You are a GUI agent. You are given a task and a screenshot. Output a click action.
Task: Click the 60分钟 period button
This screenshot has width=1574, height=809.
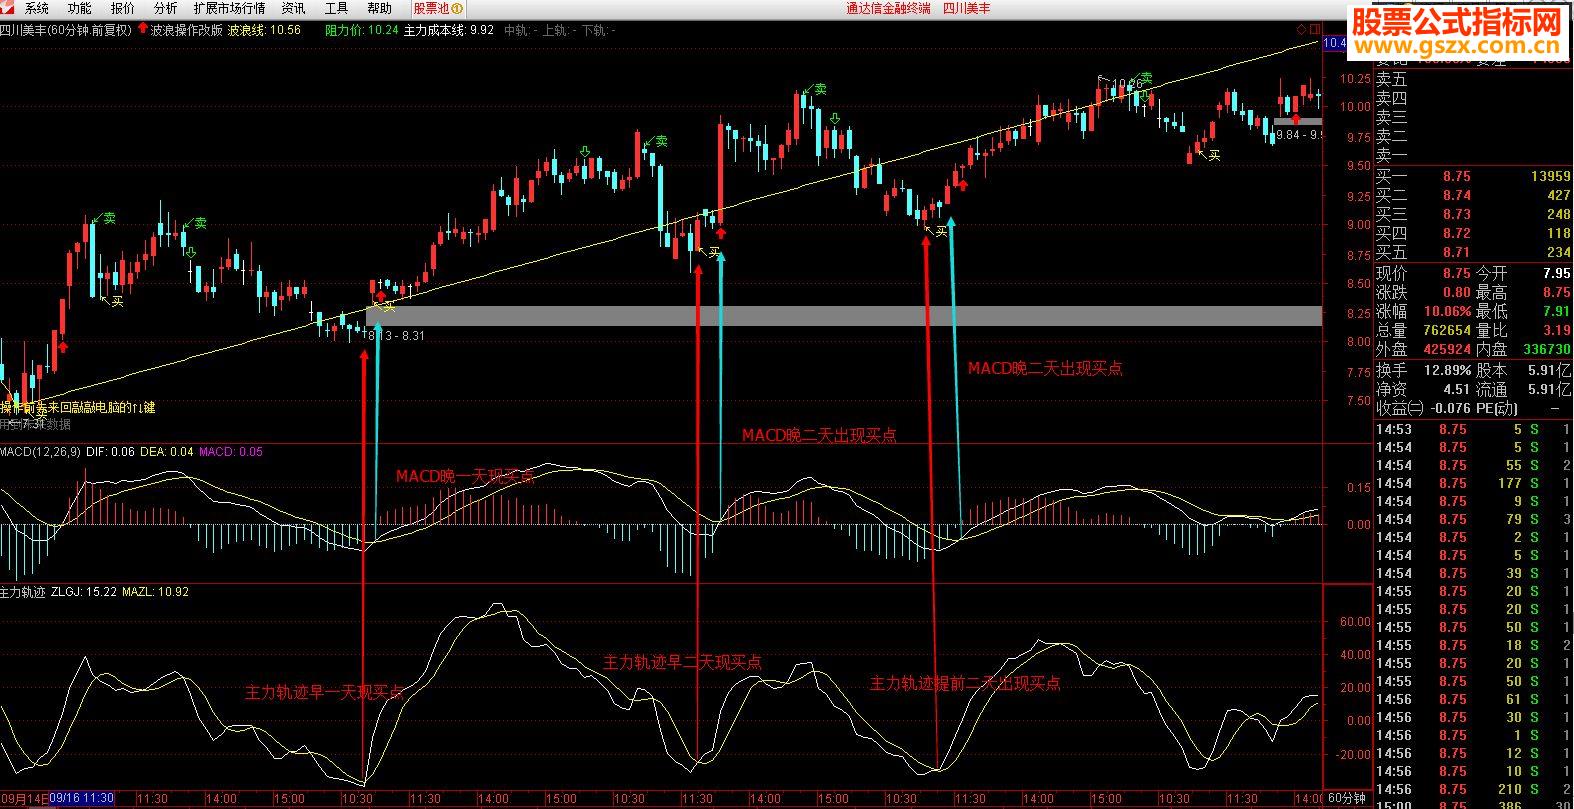[1346, 798]
